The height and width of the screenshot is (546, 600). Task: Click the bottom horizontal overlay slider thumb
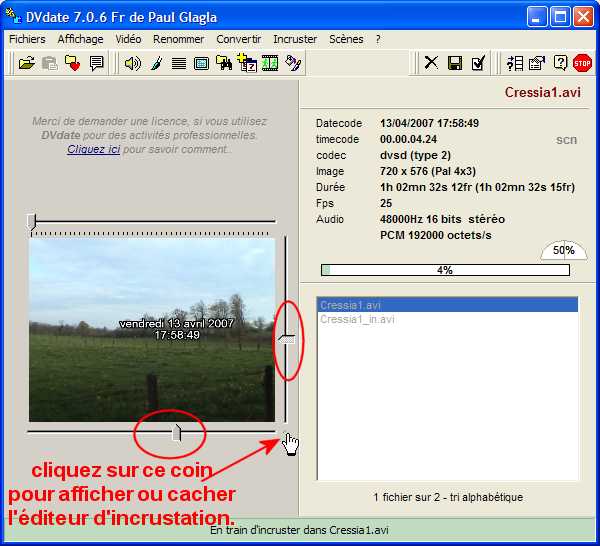coord(176,433)
